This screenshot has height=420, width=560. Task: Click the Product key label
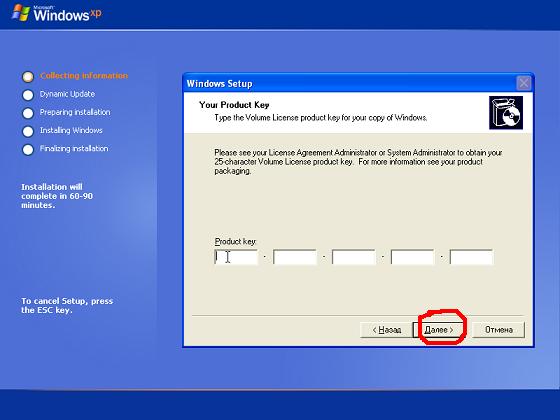pos(235,242)
